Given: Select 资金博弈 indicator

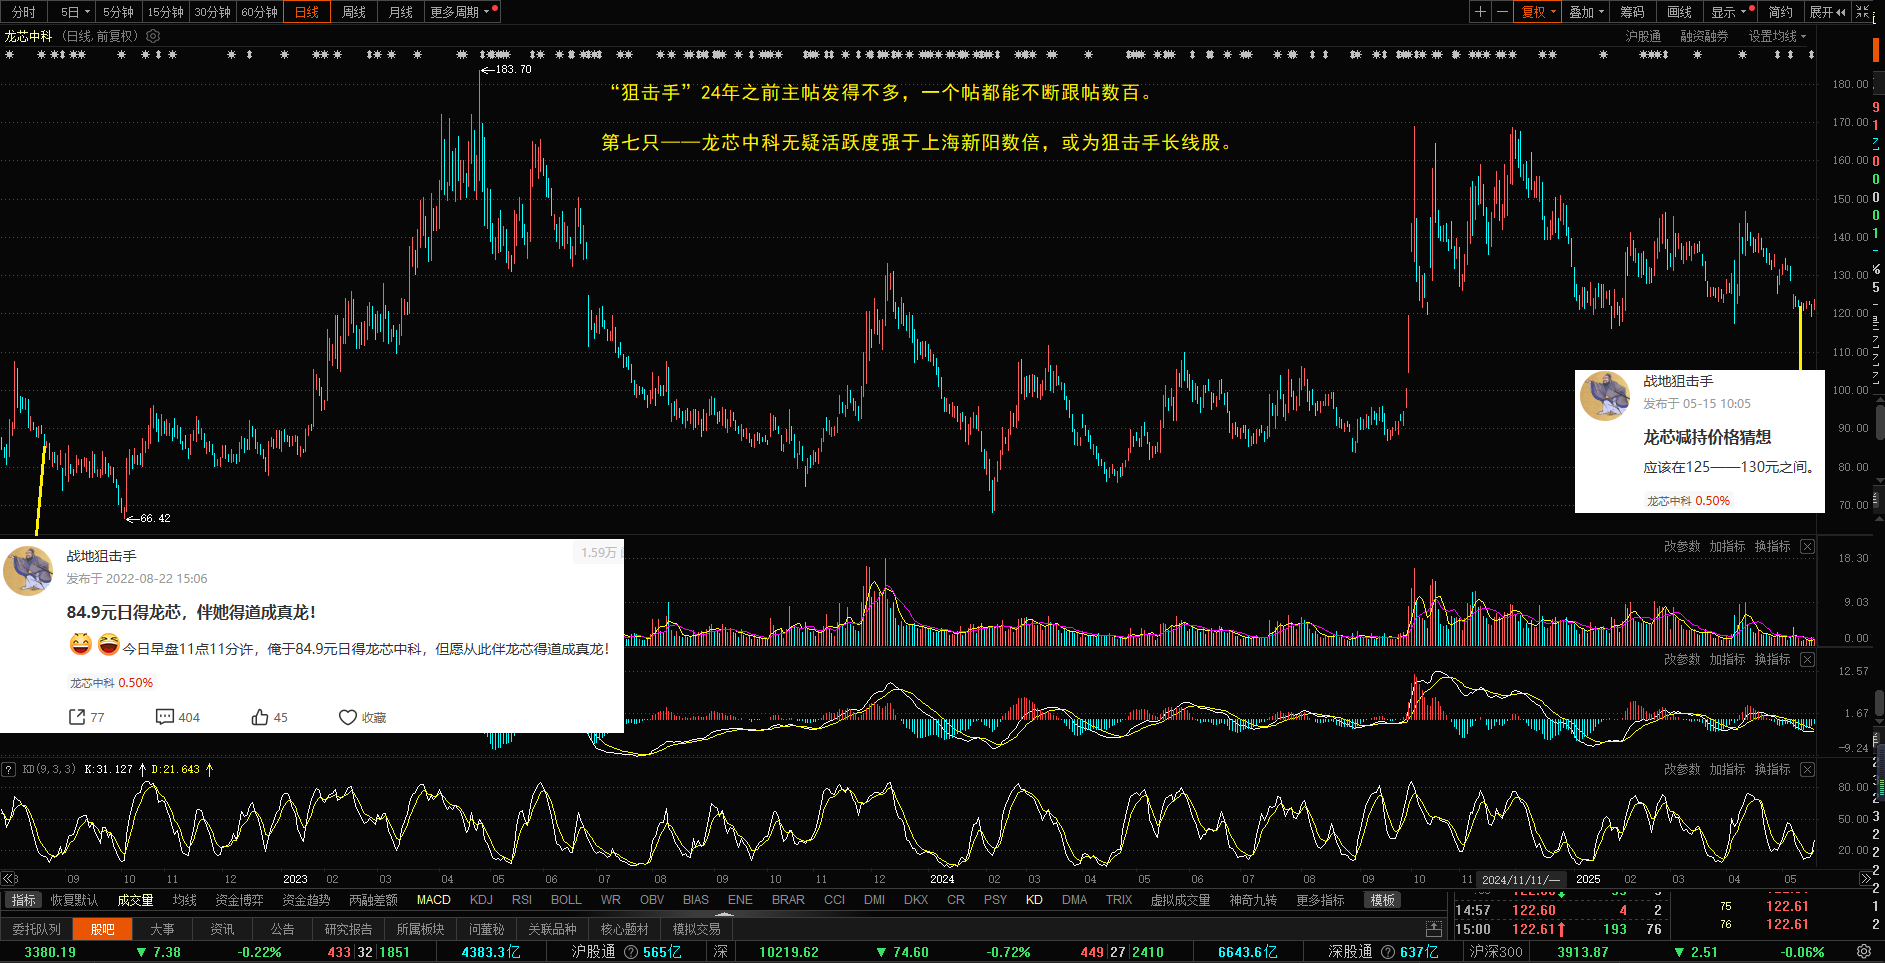Looking at the screenshot, I should 239,900.
